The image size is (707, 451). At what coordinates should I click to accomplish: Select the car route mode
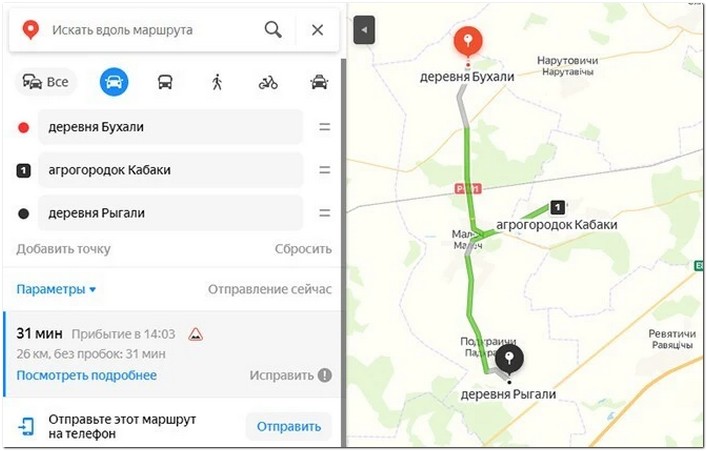tap(114, 82)
